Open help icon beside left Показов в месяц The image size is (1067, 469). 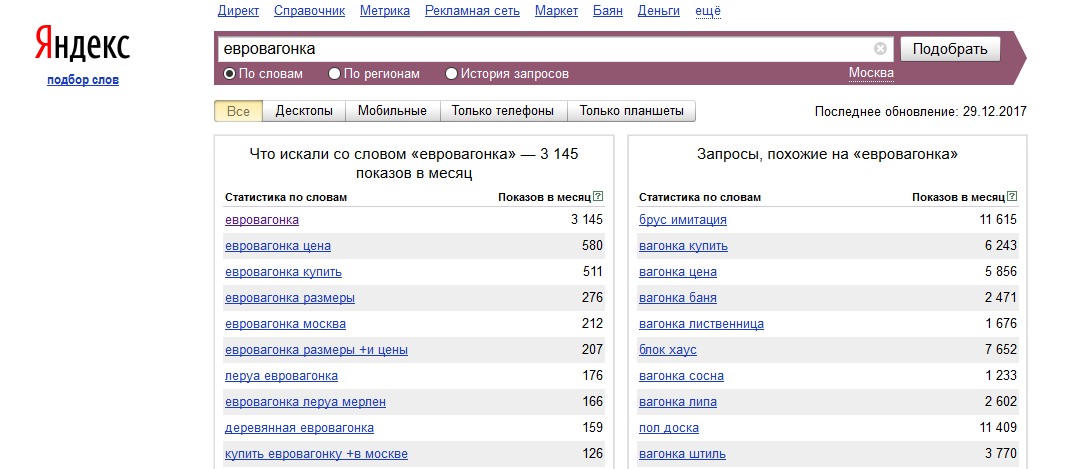pyautogui.click(x=598, y=197)
